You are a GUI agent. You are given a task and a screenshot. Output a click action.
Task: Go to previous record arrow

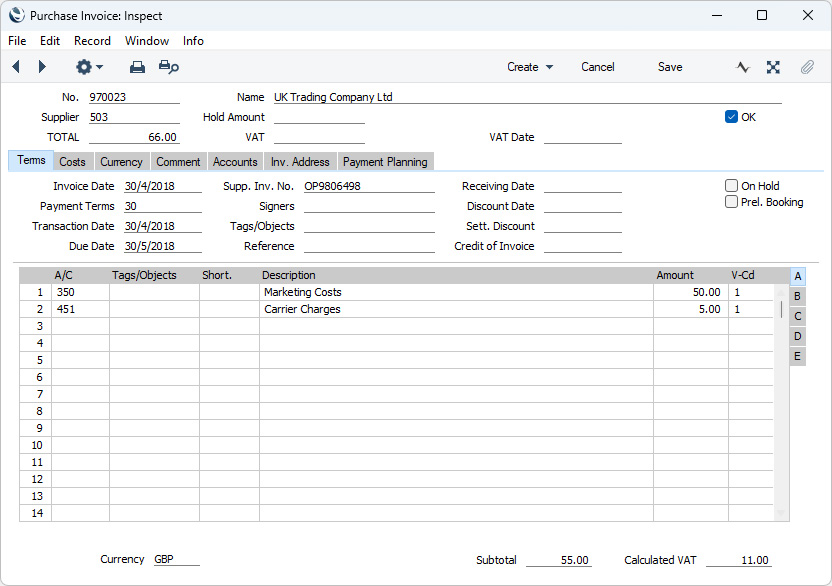pyautogui.click(x=16, y=67)
